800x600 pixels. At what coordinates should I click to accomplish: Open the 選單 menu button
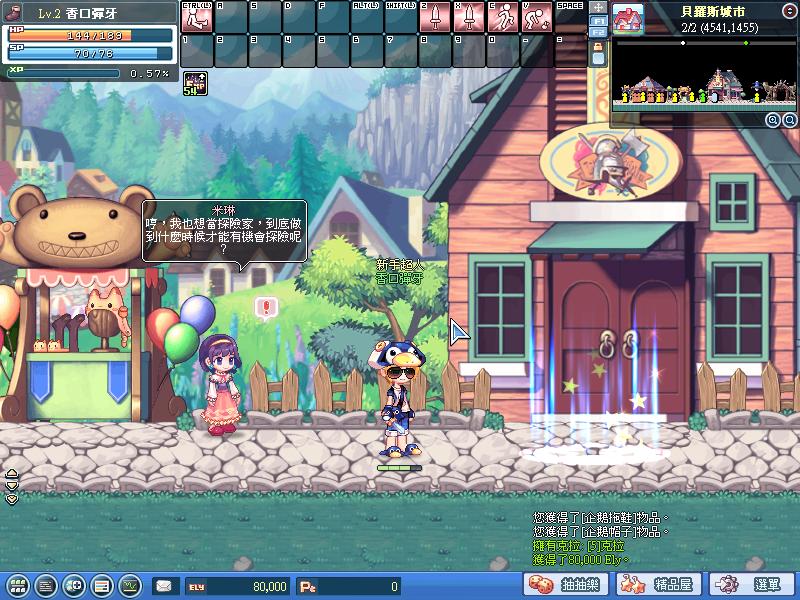coord(752,584)
